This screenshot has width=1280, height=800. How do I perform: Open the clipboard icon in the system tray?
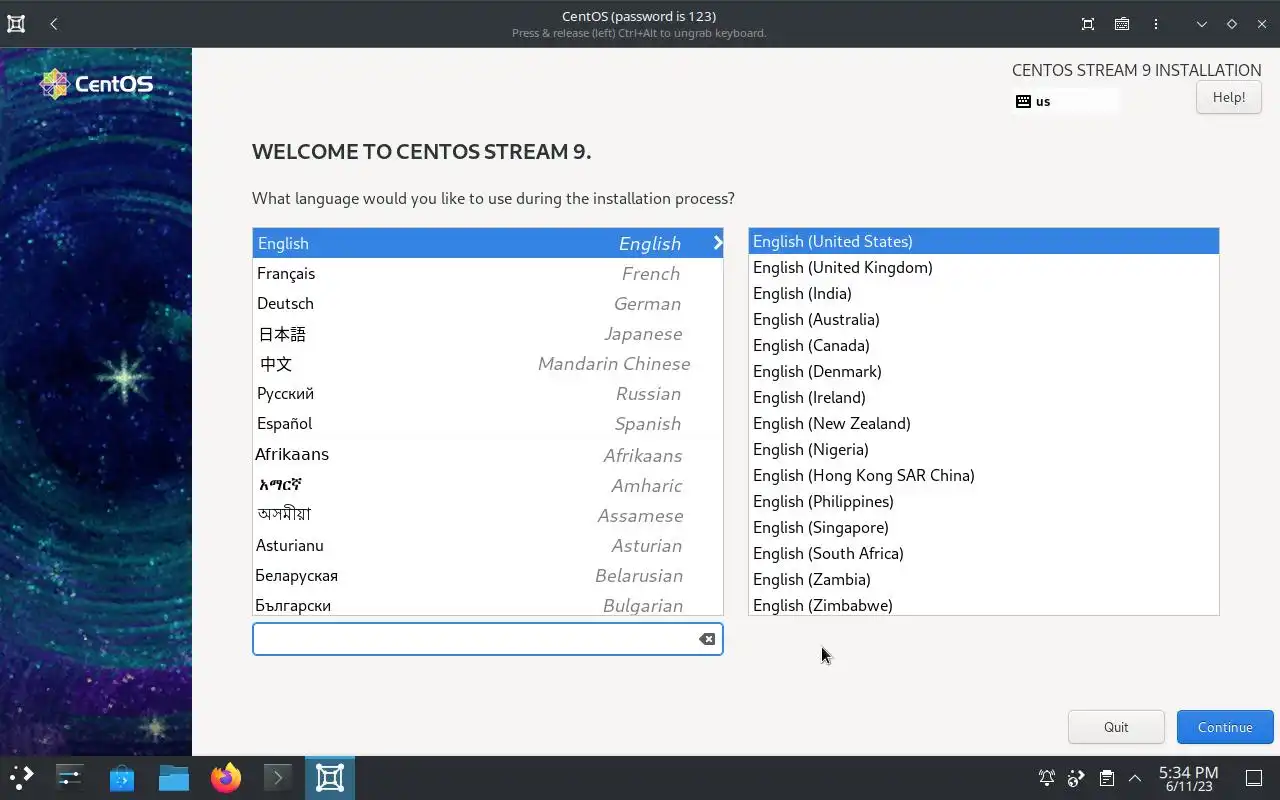(x=1106, y=778)
